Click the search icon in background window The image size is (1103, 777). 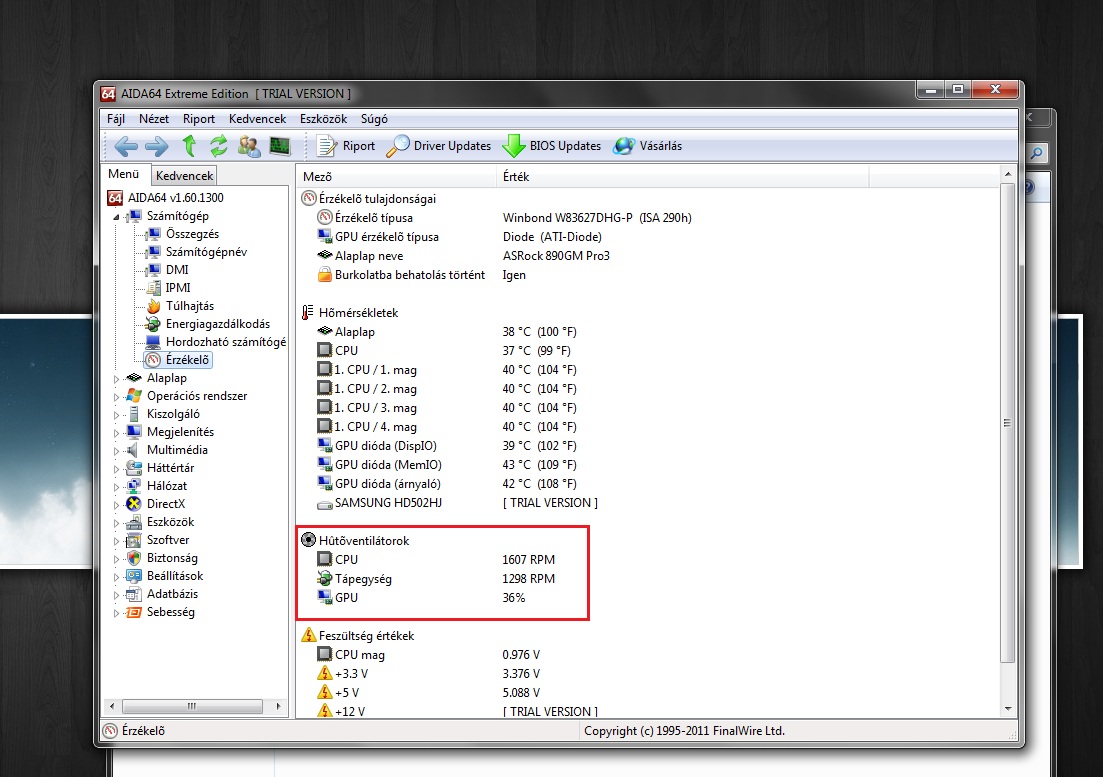pyautogui.click(x=1037, y=153)
